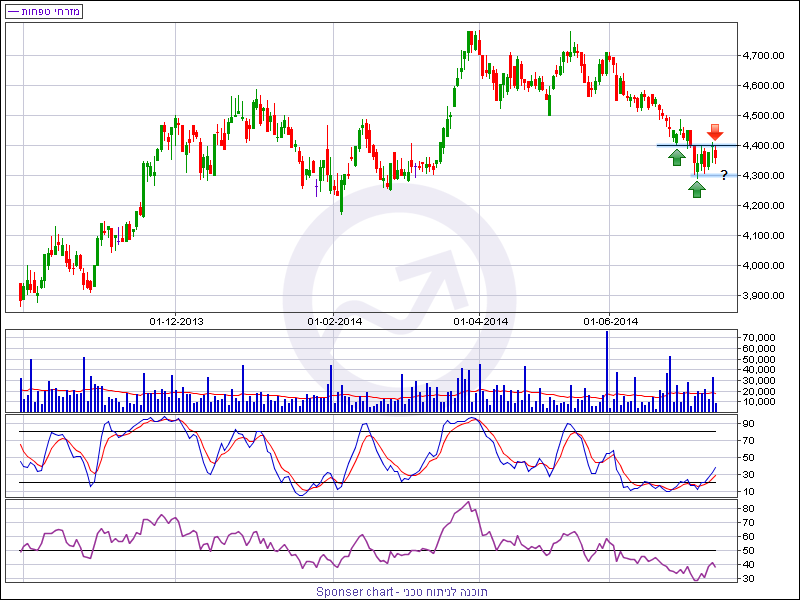Viewport: 800px width, 600px height.
Task: Click the 80 label on the RSI panel
Action: point(748,509)
